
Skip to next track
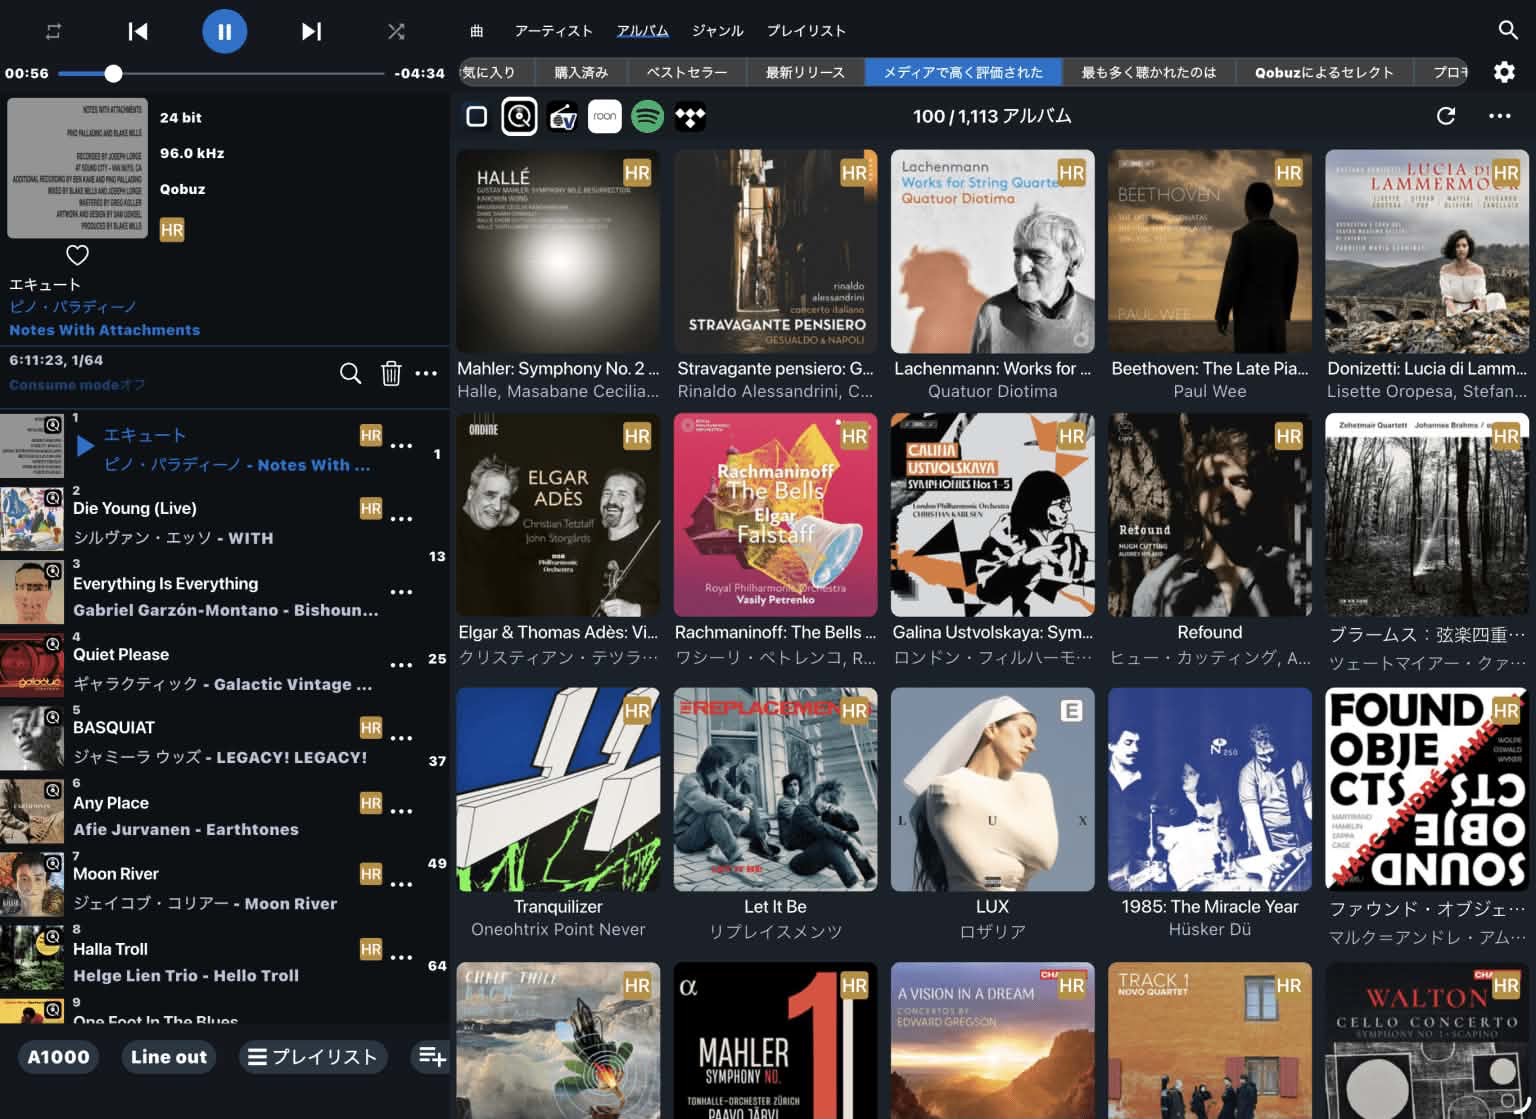[x=311, y=31]
